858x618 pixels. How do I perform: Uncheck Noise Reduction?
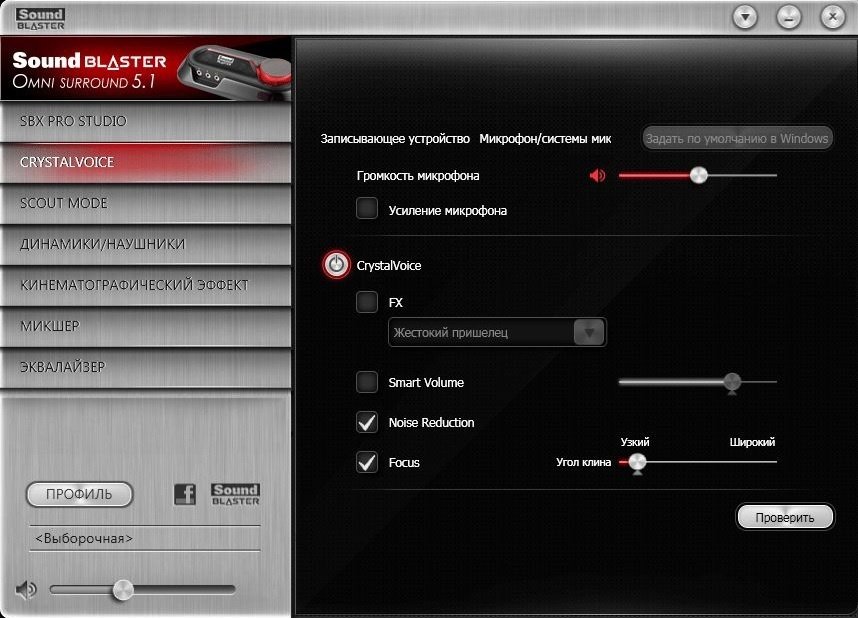367,422
